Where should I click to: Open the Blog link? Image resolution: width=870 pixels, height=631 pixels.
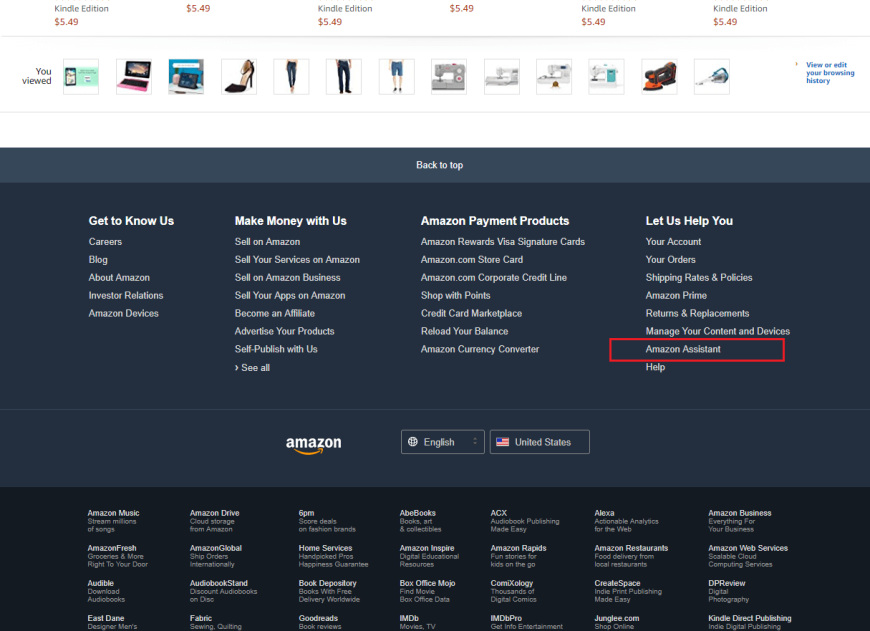pos(98,259)
